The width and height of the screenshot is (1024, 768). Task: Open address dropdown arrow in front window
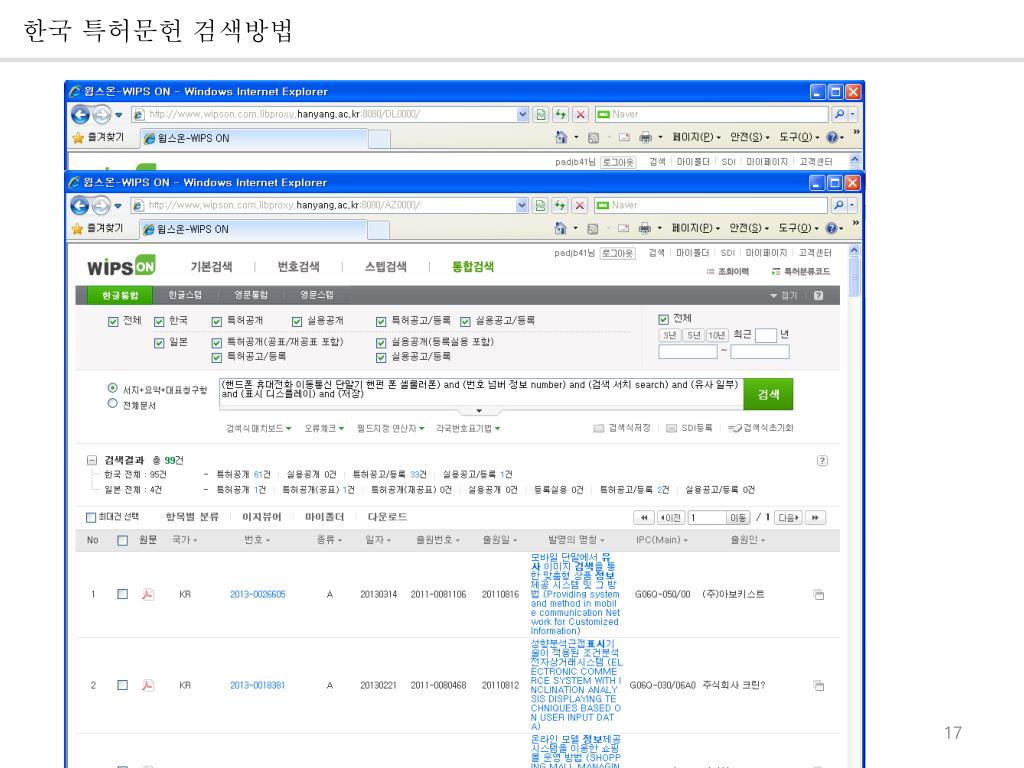point(522,205)
